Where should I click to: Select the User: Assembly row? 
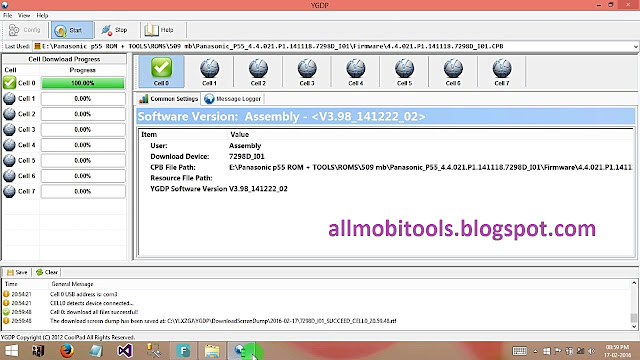pos(386,146)
